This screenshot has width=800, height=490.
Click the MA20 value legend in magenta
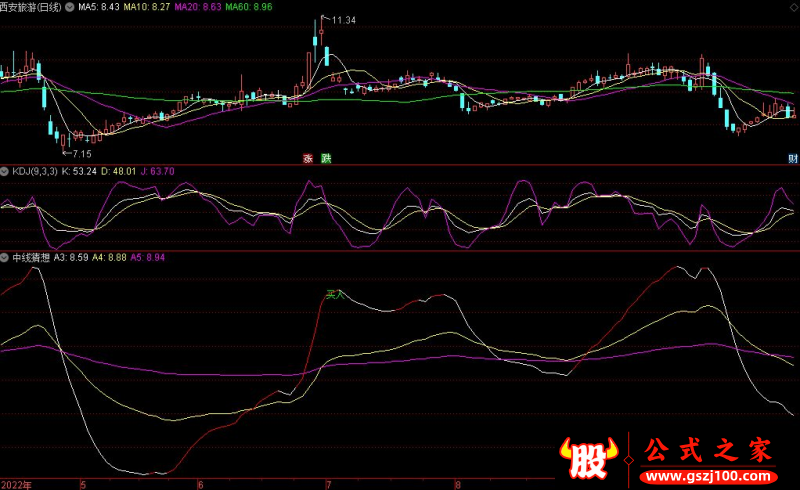point(197,7)
